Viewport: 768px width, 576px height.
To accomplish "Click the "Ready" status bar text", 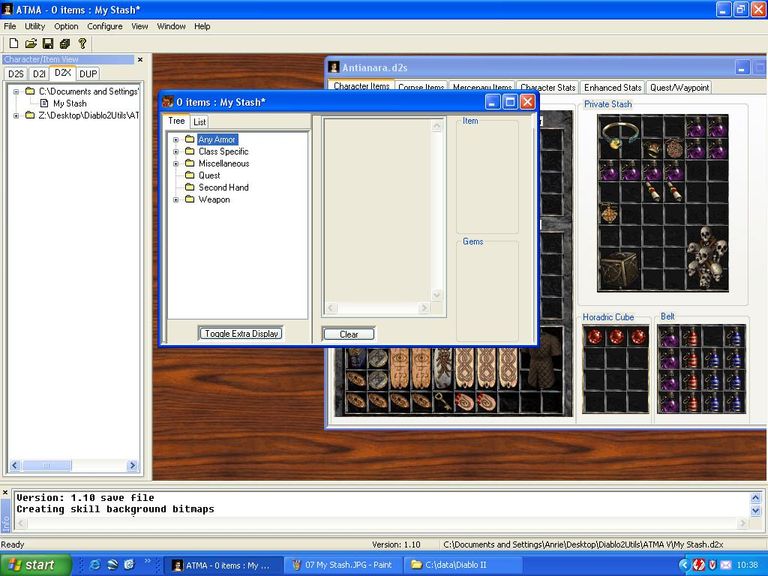I will tap(12, 545).
